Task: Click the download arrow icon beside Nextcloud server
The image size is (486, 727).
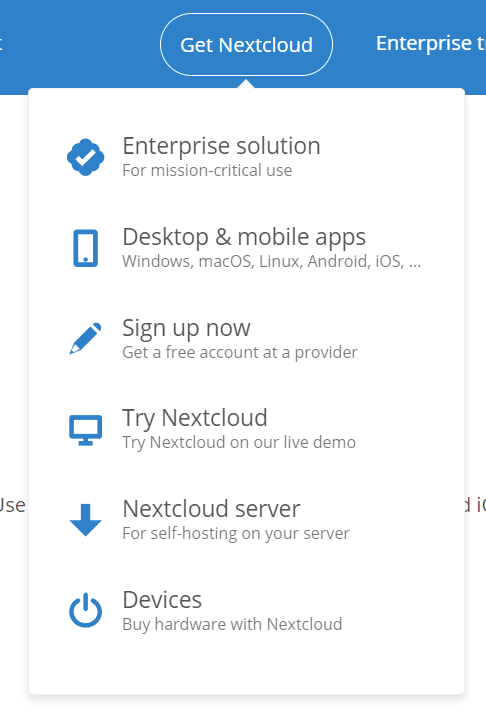Action: point(85,520)
